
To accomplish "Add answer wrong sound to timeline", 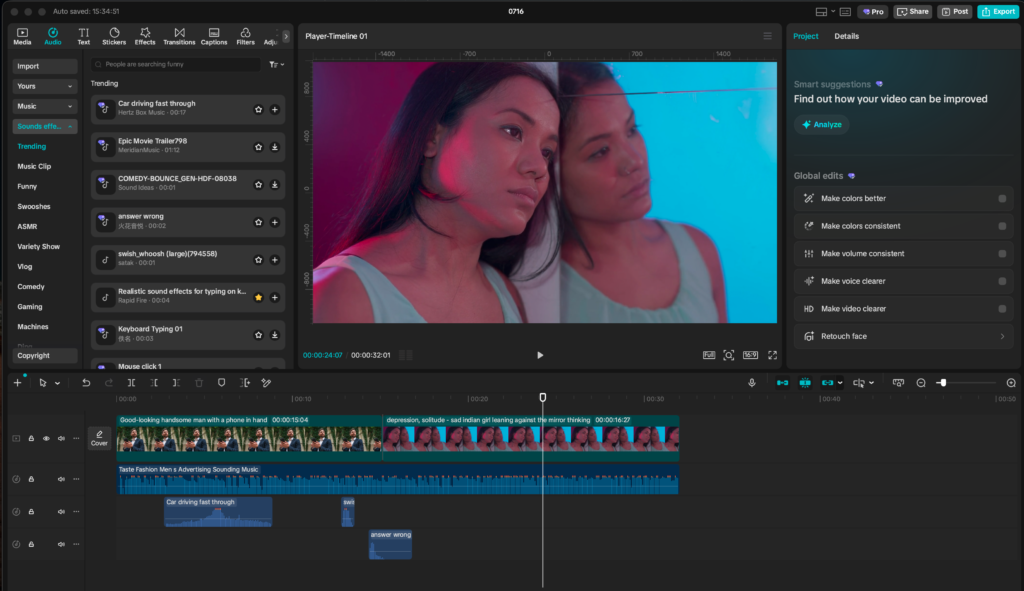I will tap(275, 222).
